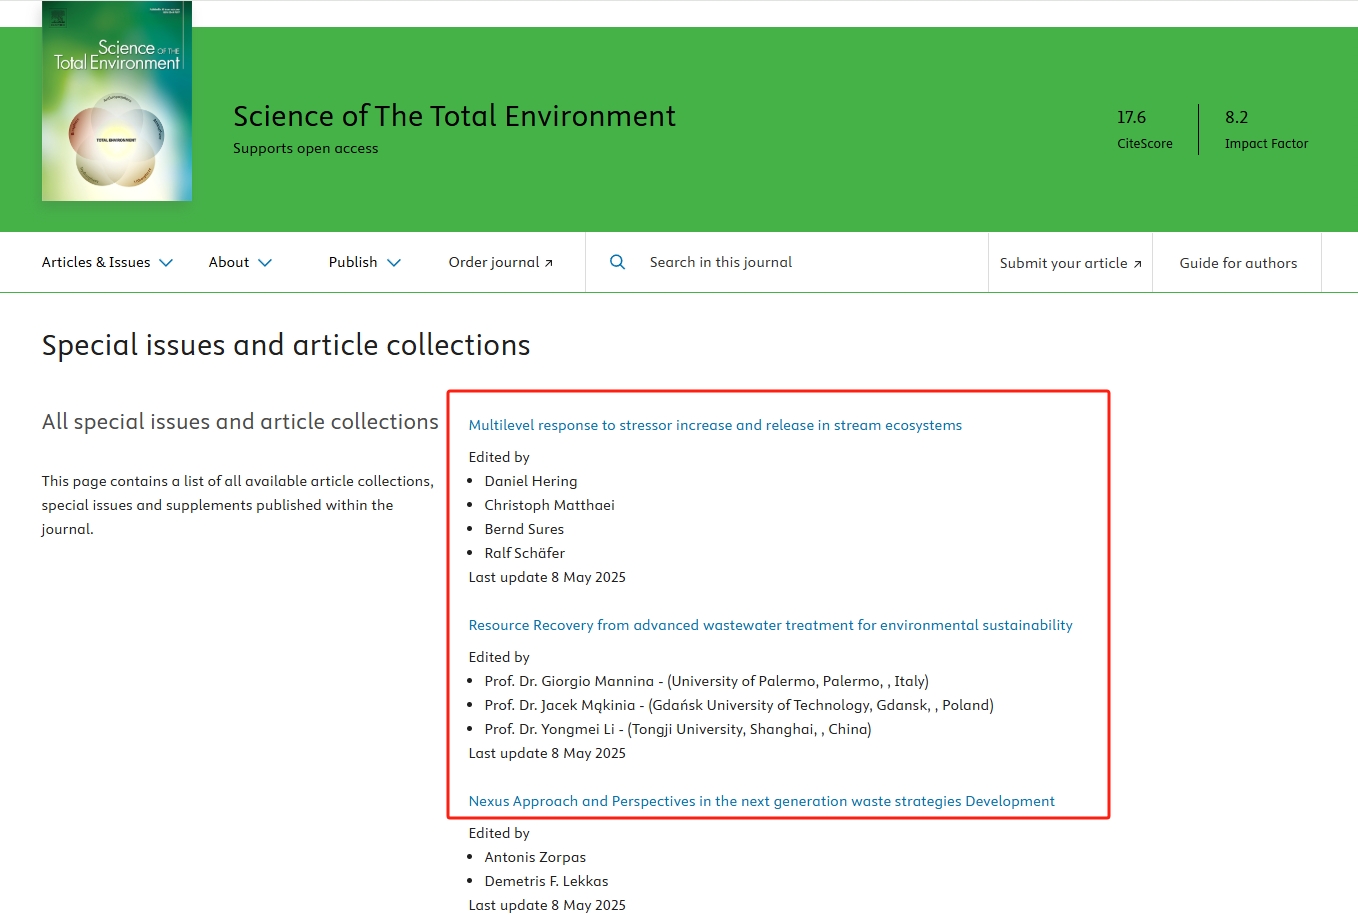Click the Science of The Total Environment cover
The image size is (1358, 915).
117,101
